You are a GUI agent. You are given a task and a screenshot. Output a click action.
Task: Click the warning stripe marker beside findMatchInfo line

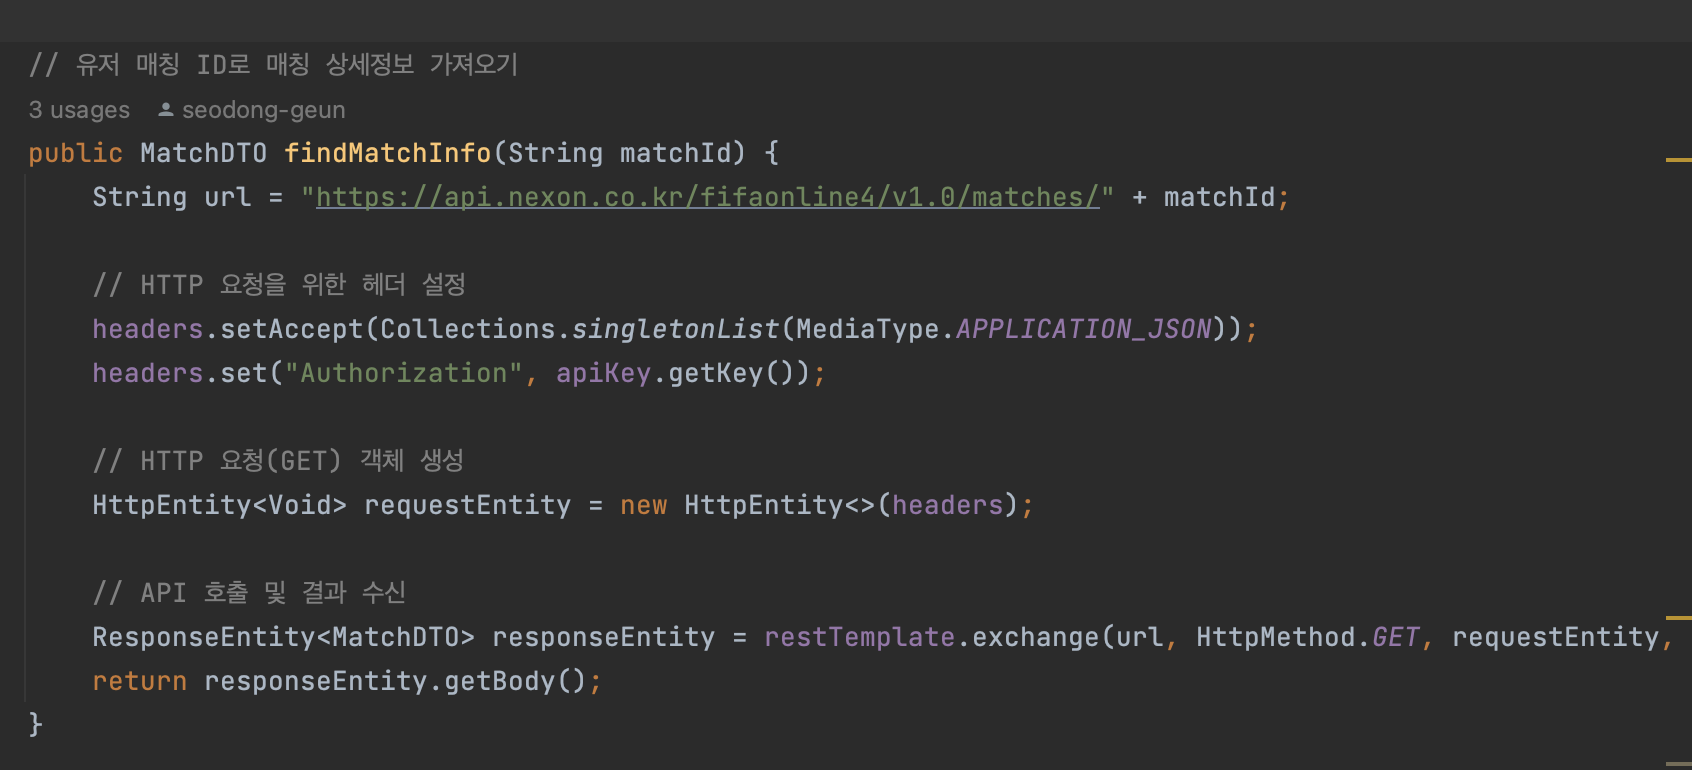(x=1678, y=160)
